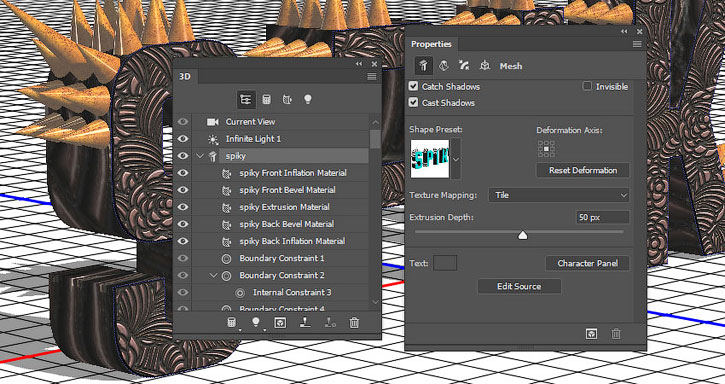The height and width of the screenshot is (384, 725).
Task: Click the Reset Deformation button
Action: pyautogui.click(x=583, y=170)
